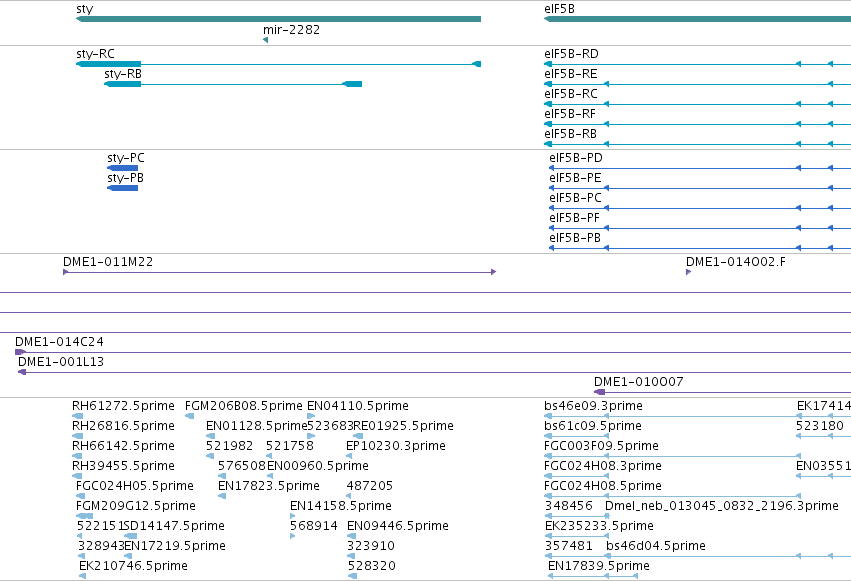
Task: Click EST label bs61c09.5prime
Action: tap(593, 426)
